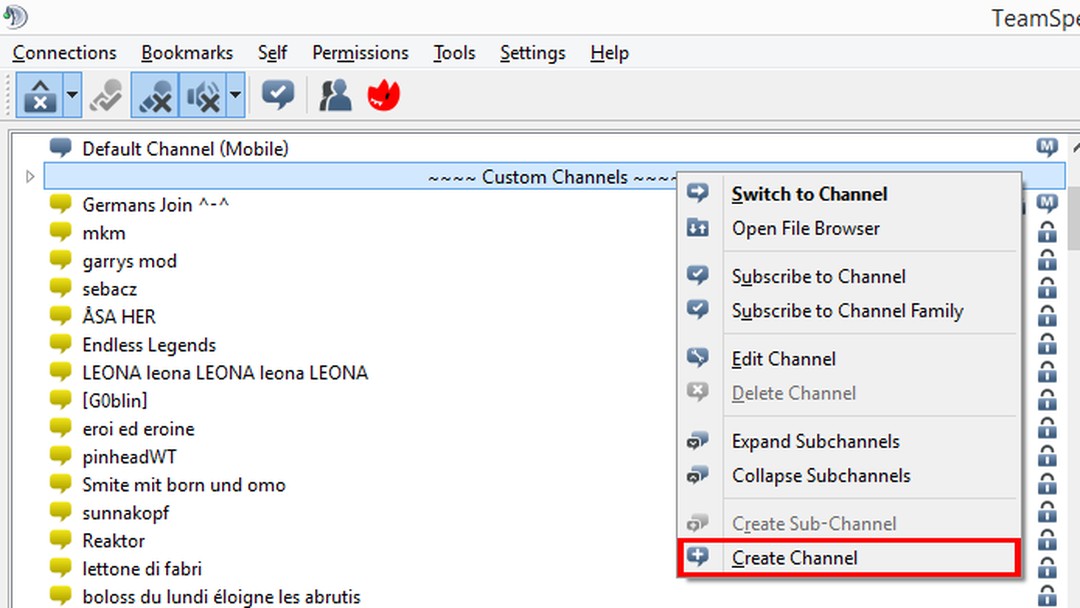Click the Contacts icon in the toolbar
Image resolution: width=1080 pixels, height=608 pixels.
[336, 95]
